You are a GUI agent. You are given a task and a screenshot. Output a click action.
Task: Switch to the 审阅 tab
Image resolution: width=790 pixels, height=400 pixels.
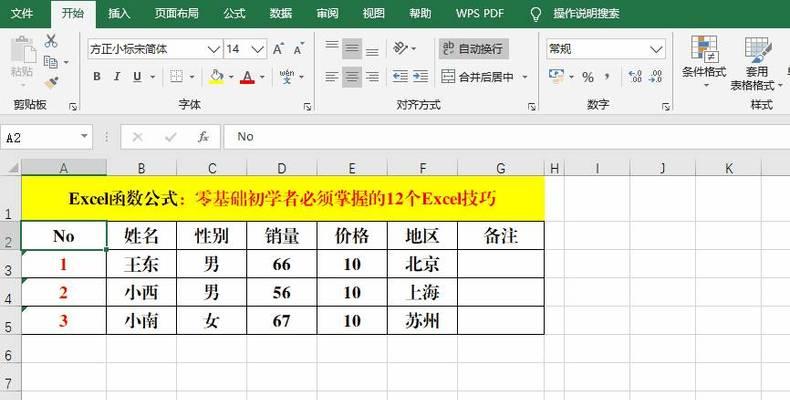(327, 13)
